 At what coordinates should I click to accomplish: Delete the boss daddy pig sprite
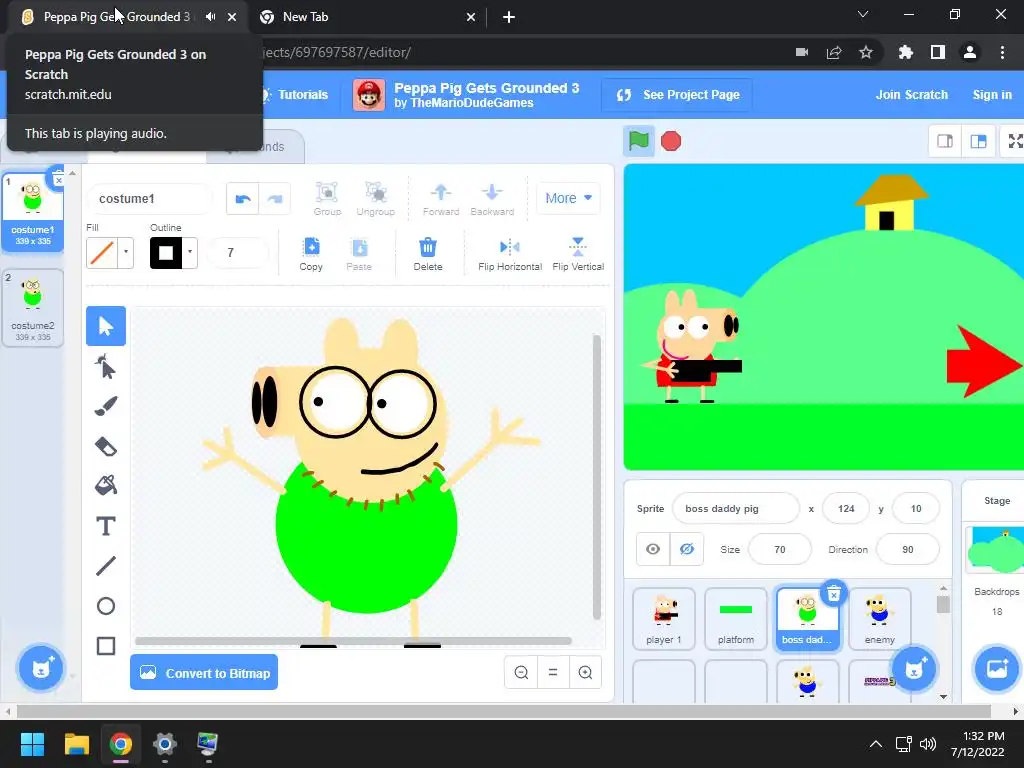(834, 594)
